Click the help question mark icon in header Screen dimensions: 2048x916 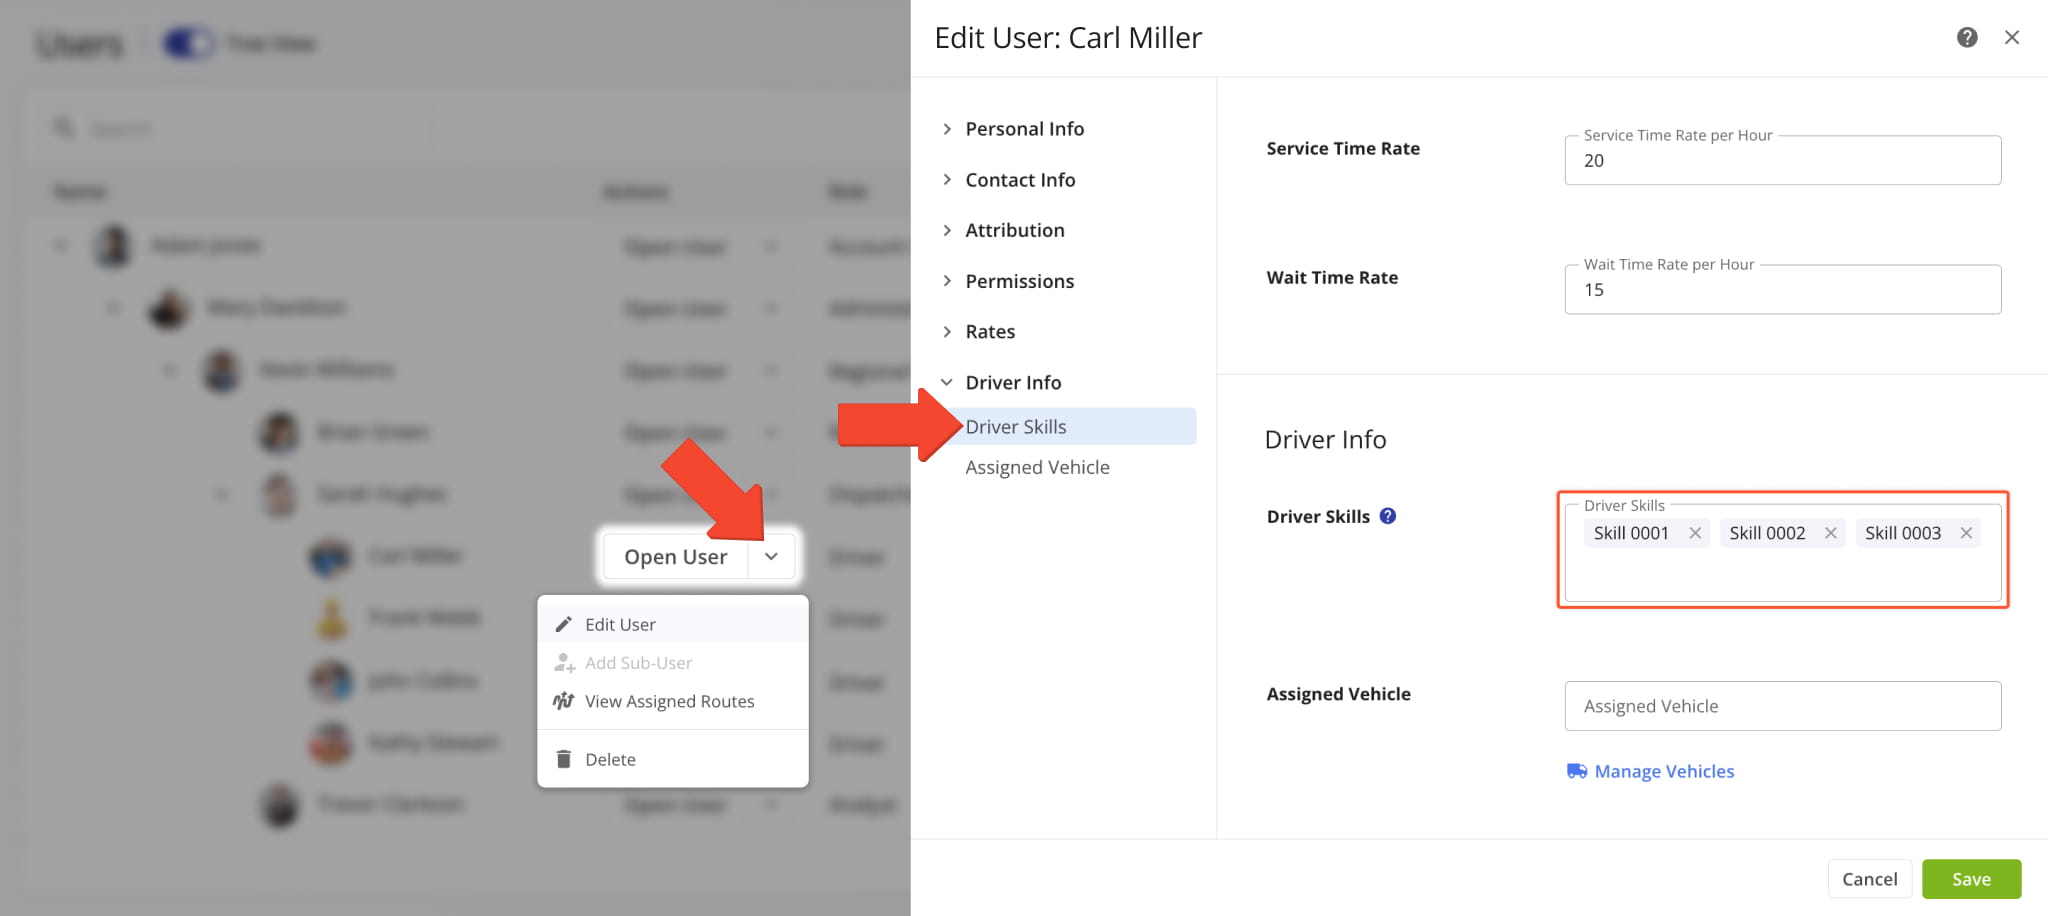tap(1966, 38)
